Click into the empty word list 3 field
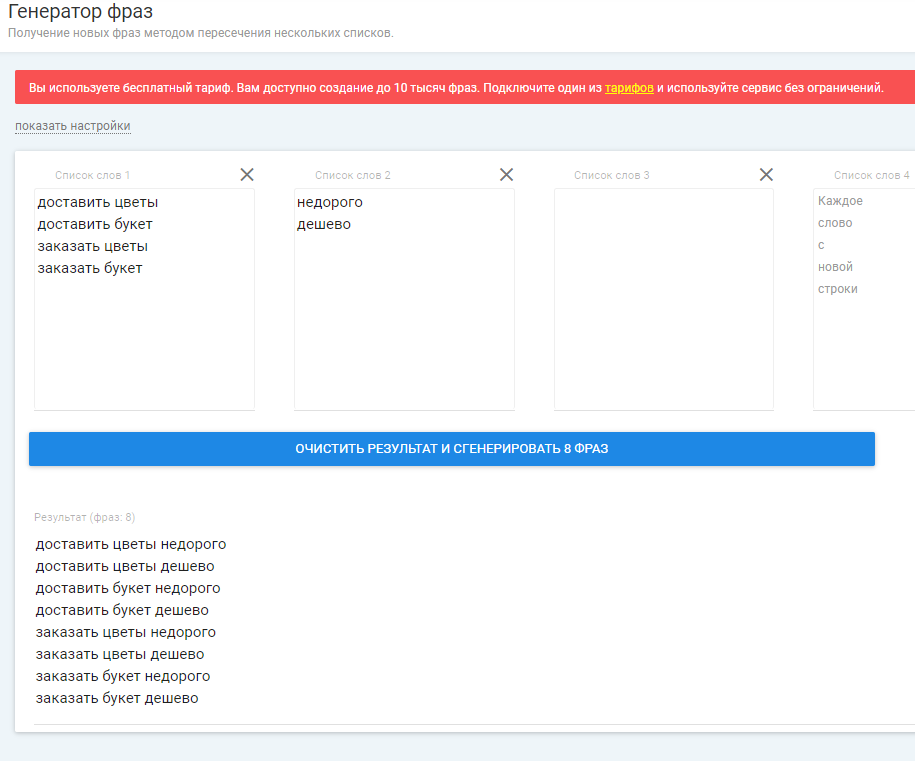The width and height of the screenshot is (915, 761). click(x=663, y=298)
